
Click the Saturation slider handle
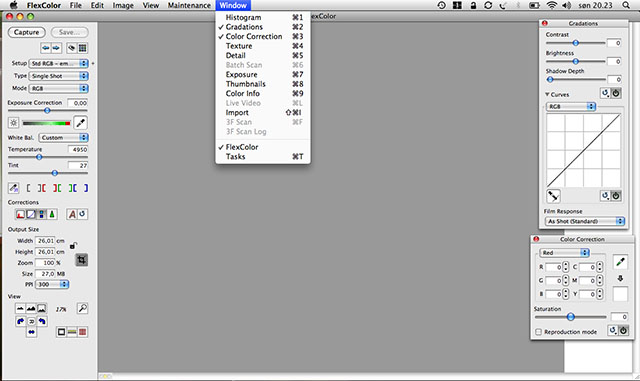coord(571,316)
